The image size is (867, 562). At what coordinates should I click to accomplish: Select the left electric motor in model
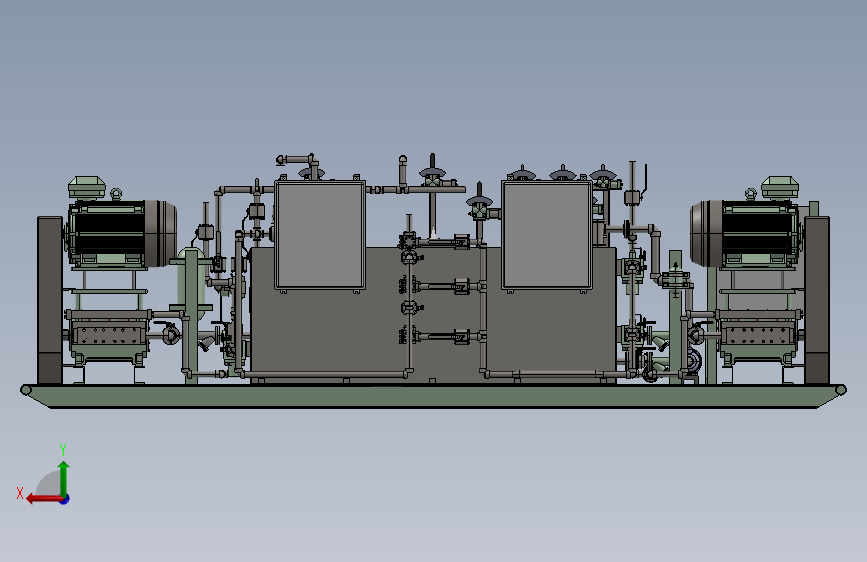[121, 233]
